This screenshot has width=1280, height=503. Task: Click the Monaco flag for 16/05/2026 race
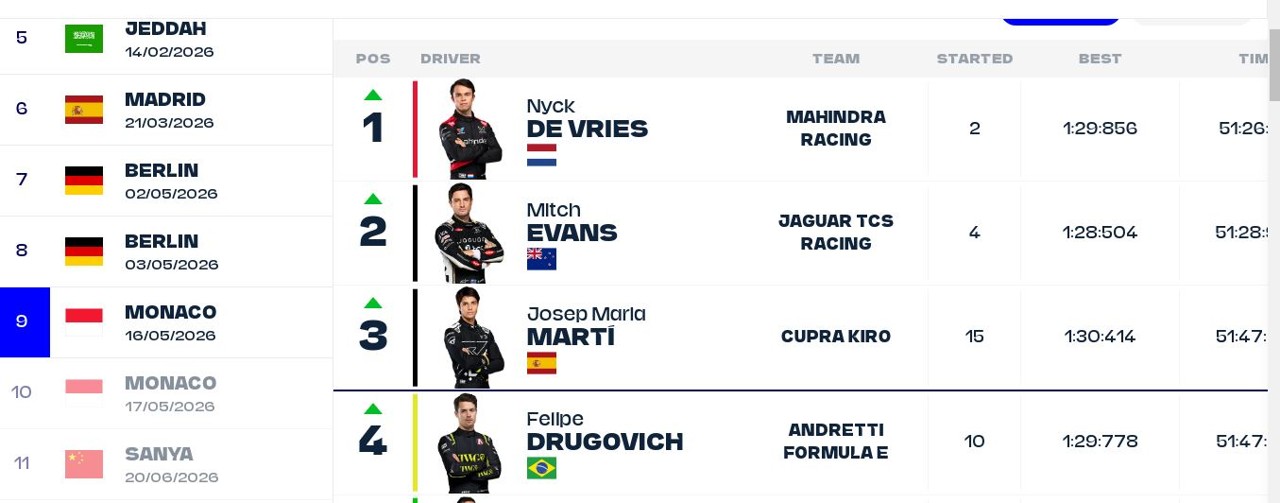pos(84,322)
